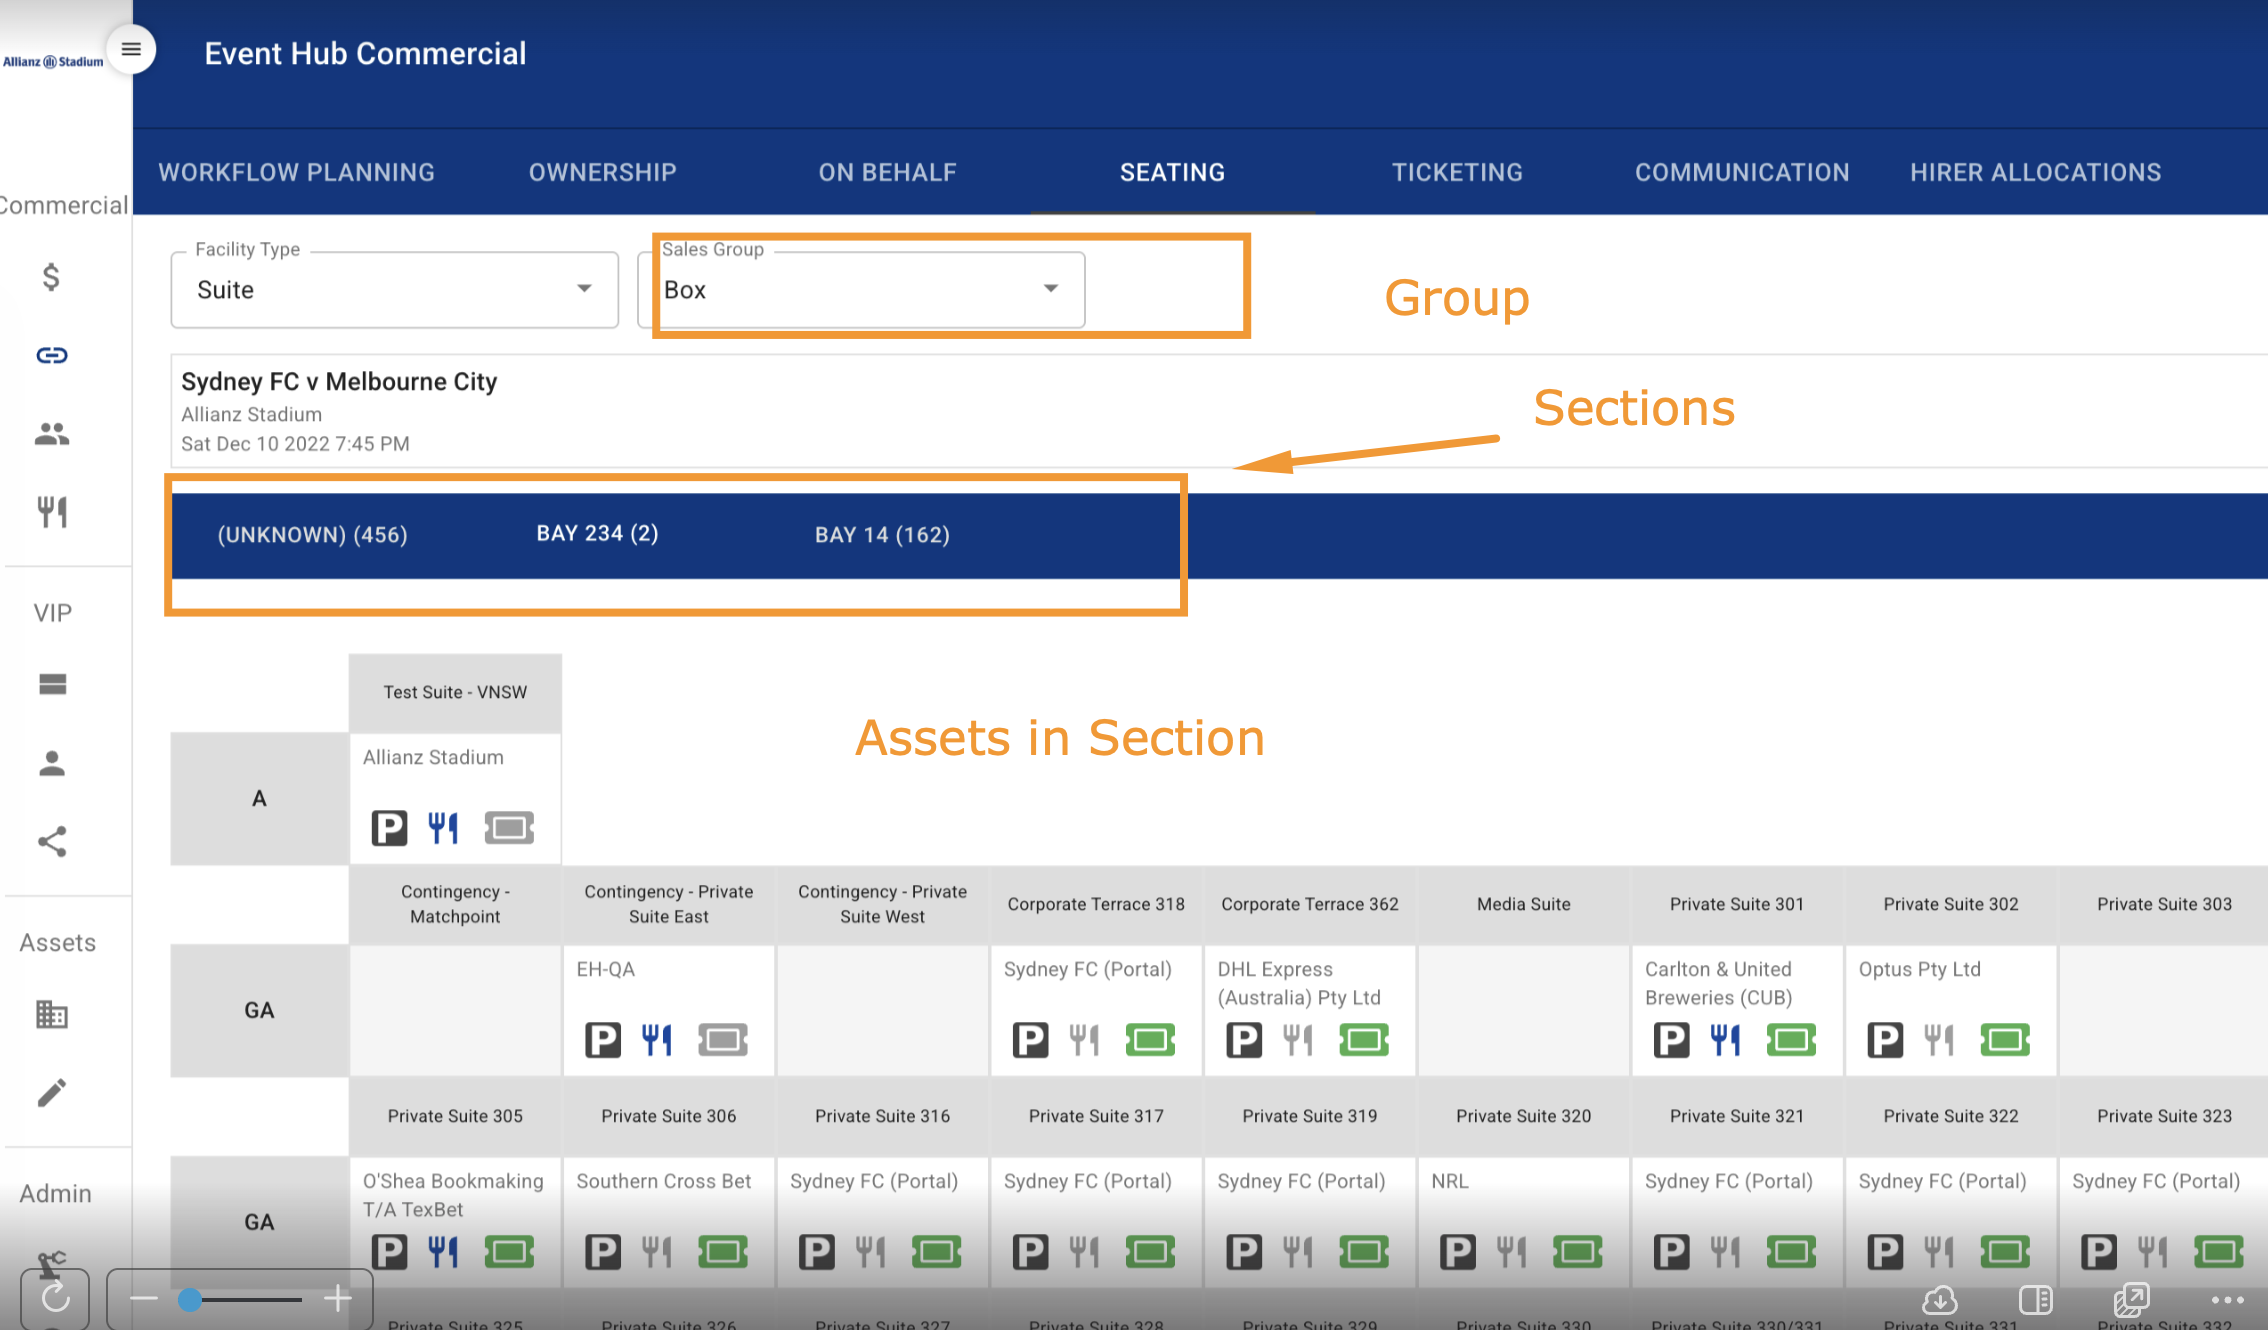The image size is (2268, 1330).
Task: Open the VIP card list sidebar icon
Action: (52, 684)
